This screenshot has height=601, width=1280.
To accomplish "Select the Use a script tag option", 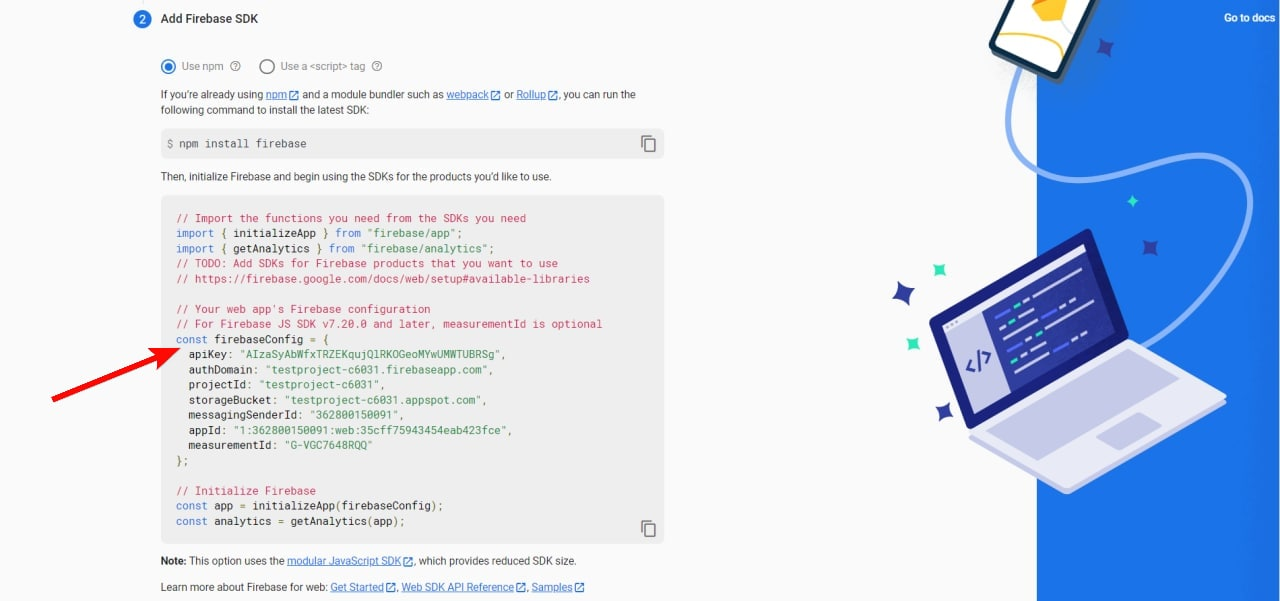I will pyautogui.click(x=267, y=67).
